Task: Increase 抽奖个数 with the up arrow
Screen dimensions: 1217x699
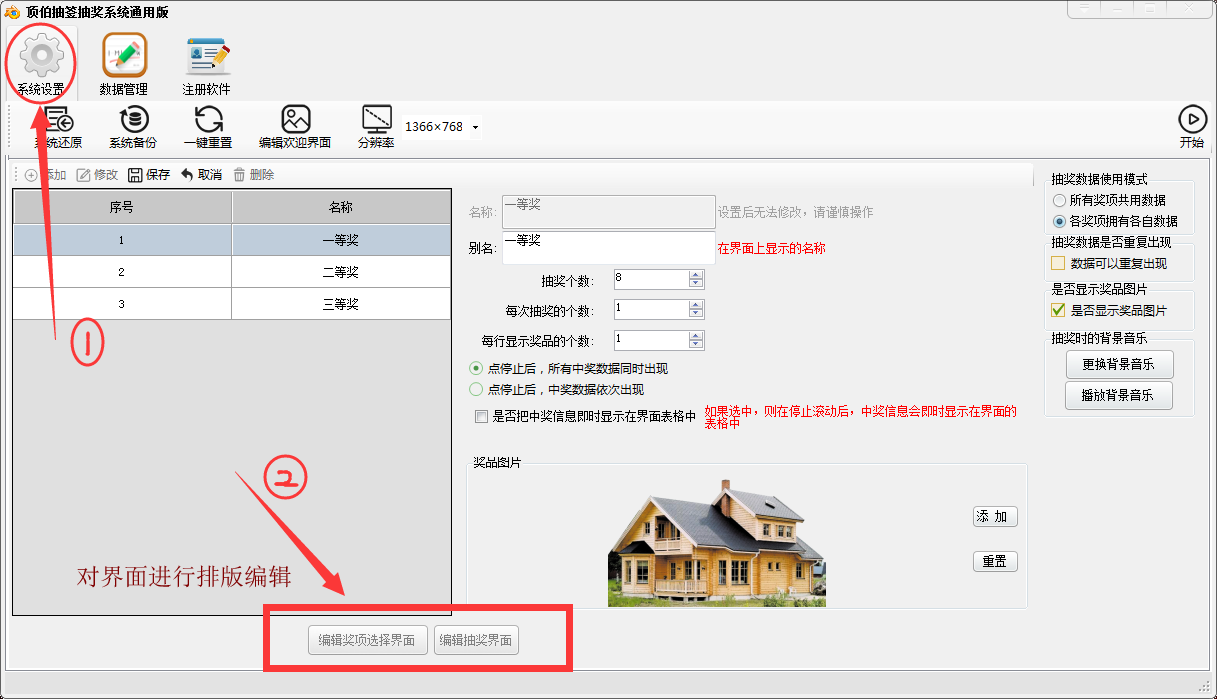Action: click(x=696, y=275)
